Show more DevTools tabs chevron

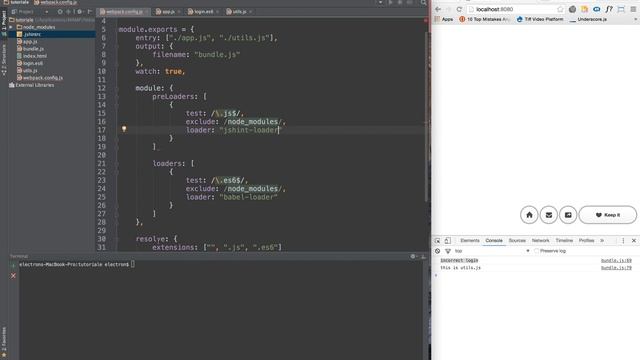click(602, 241)
